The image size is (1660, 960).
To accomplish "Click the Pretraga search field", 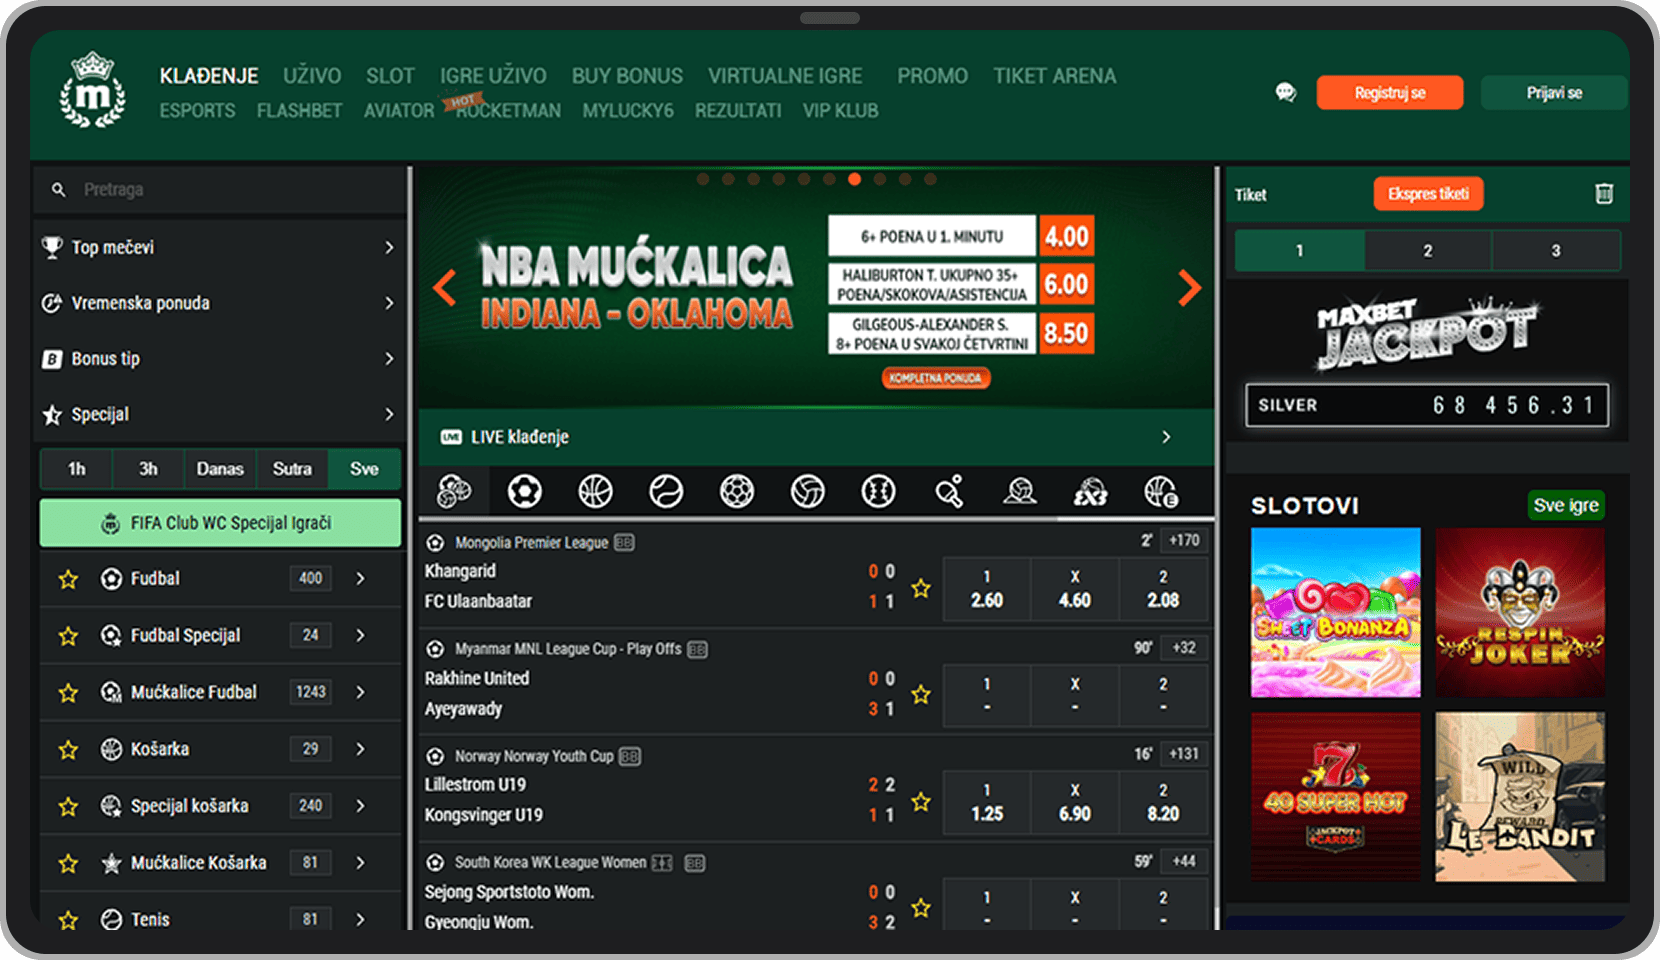I will tap(220, 190).
